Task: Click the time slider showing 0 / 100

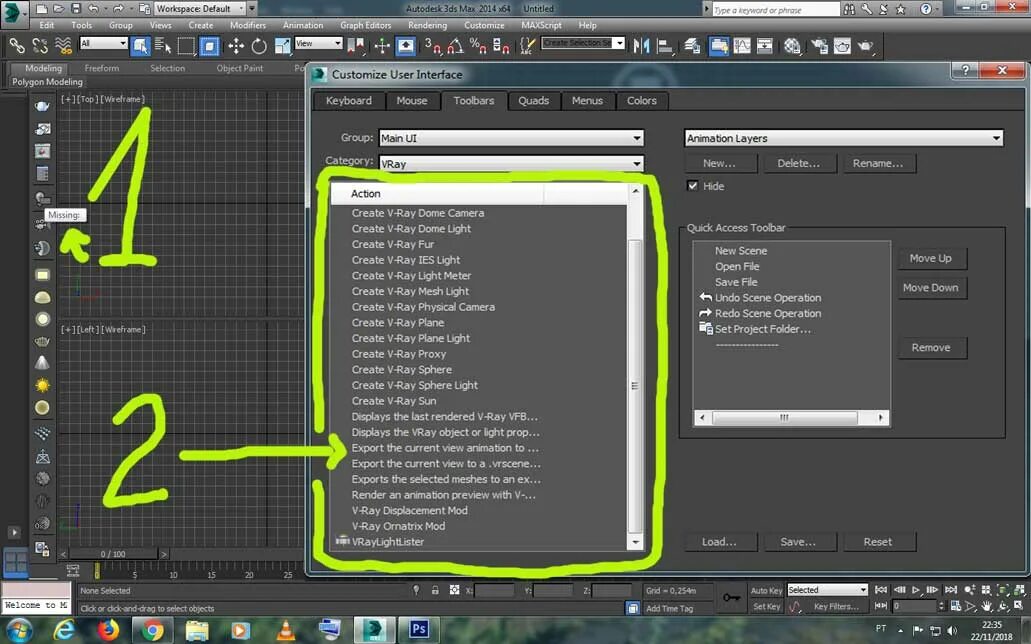Action: pyautogui.click(x=114, y=554)
